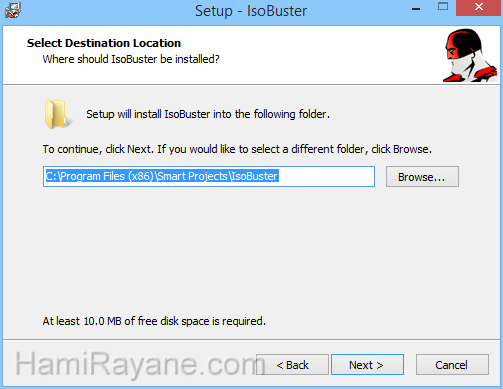This screenshot has height=389, width=503.
Task: Click the IsoBuster mascot logo
Action: tap(470, 55)
